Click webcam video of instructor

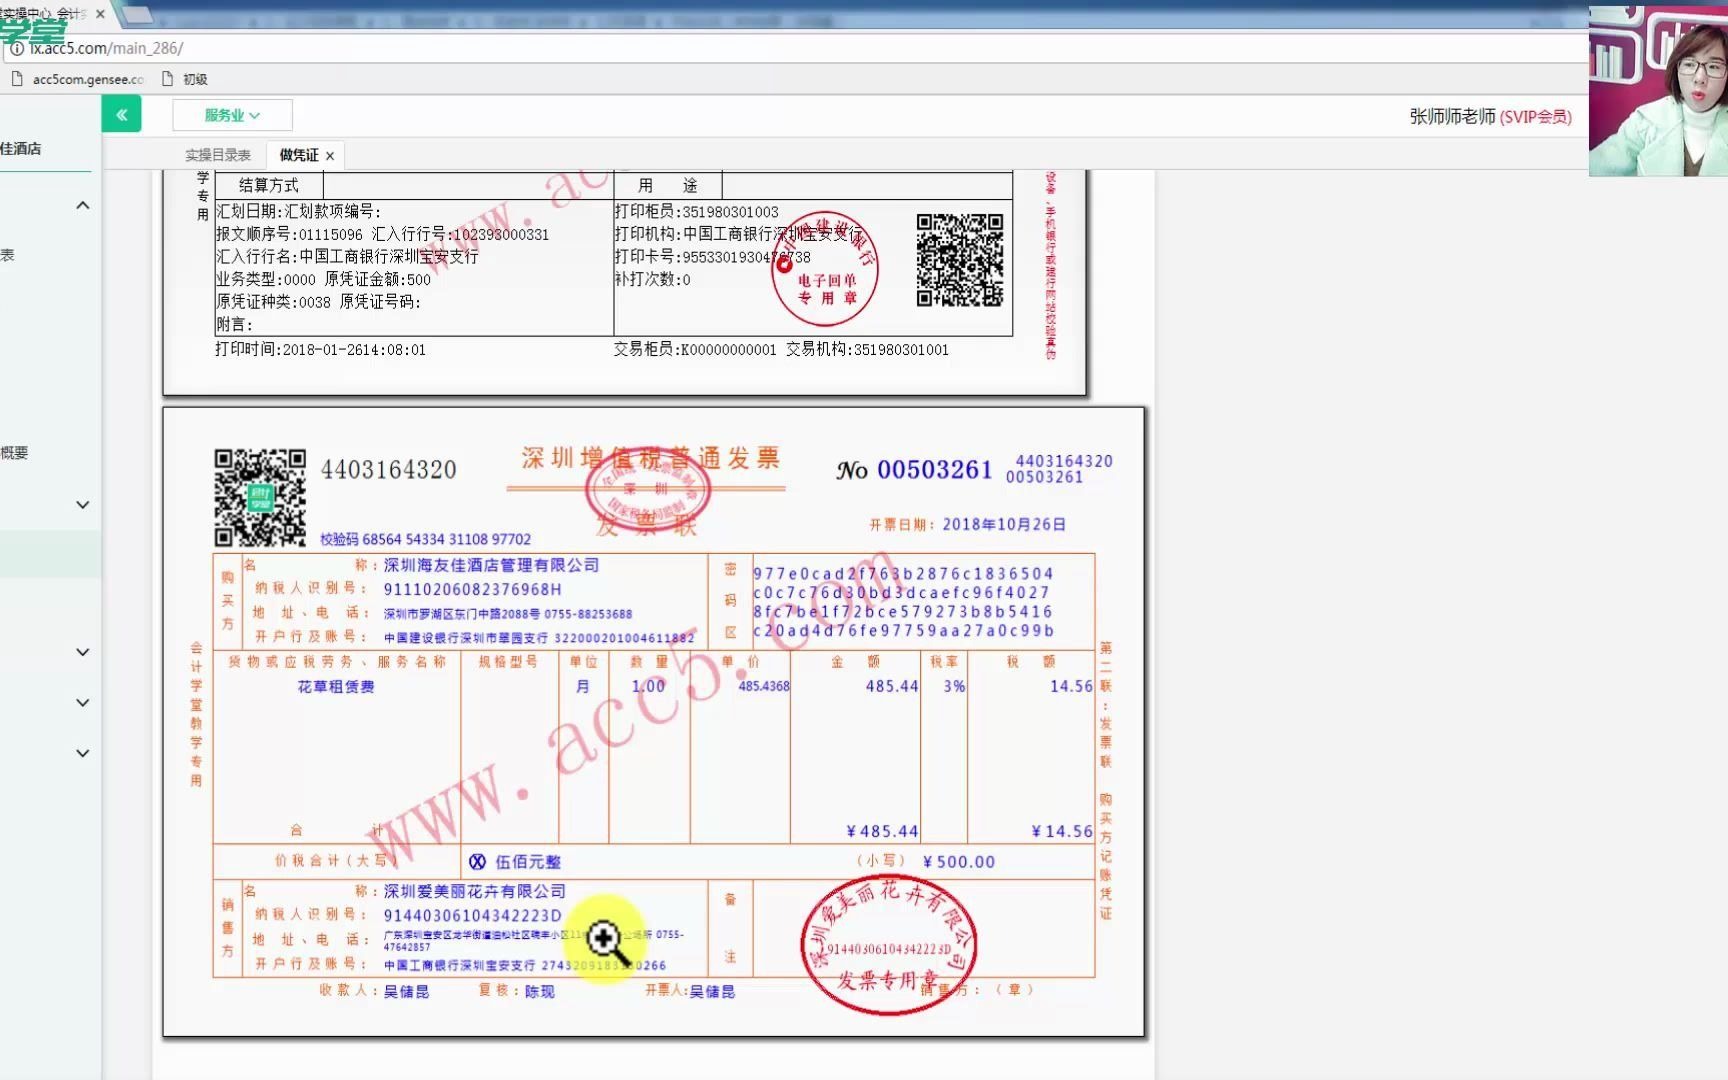[x=1658, y=91]
